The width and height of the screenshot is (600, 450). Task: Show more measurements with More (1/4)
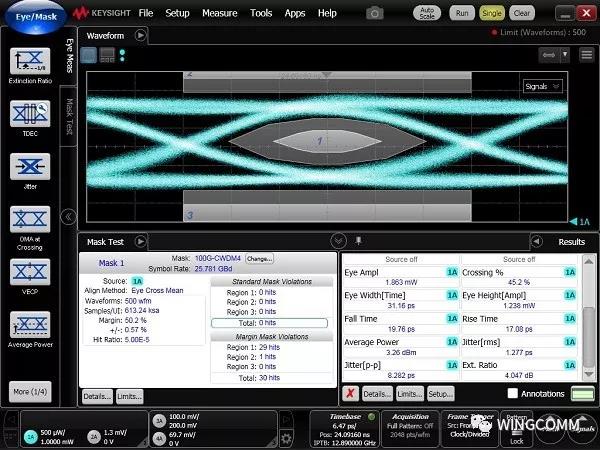[29, 390]
